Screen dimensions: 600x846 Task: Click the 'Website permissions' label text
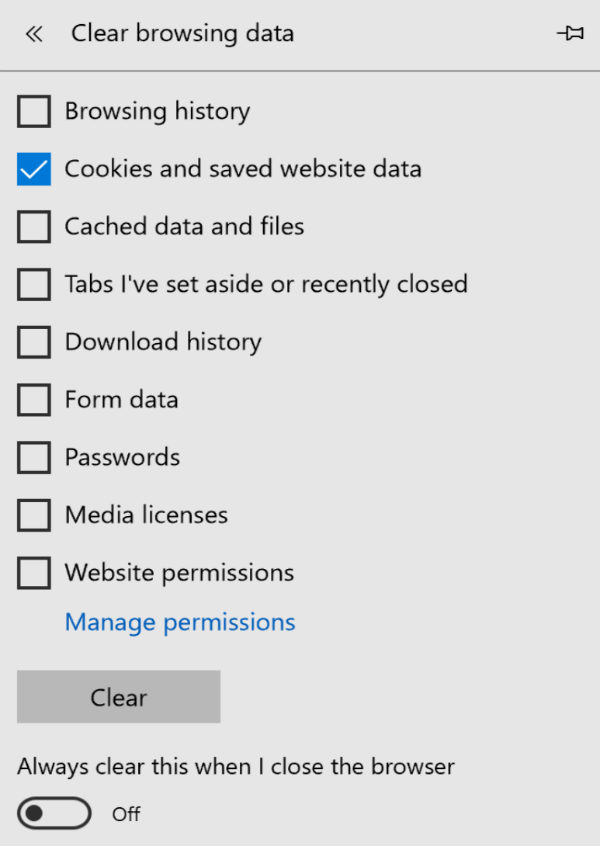point(179,573)
